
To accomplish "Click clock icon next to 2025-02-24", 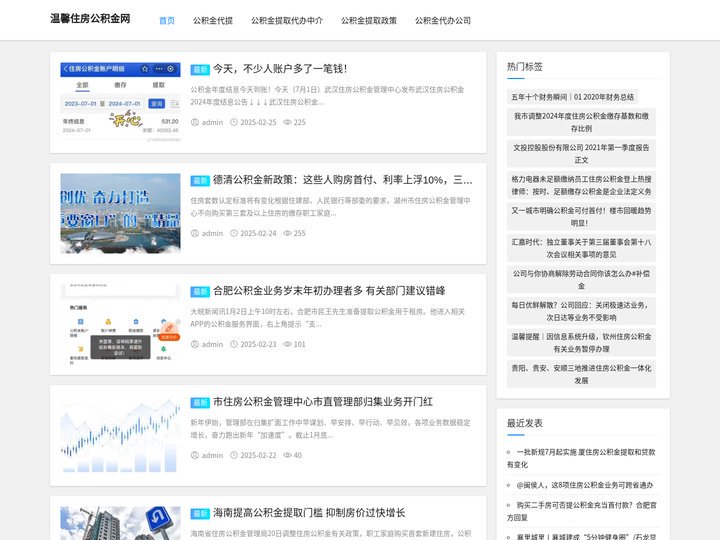I will (234, 233).
